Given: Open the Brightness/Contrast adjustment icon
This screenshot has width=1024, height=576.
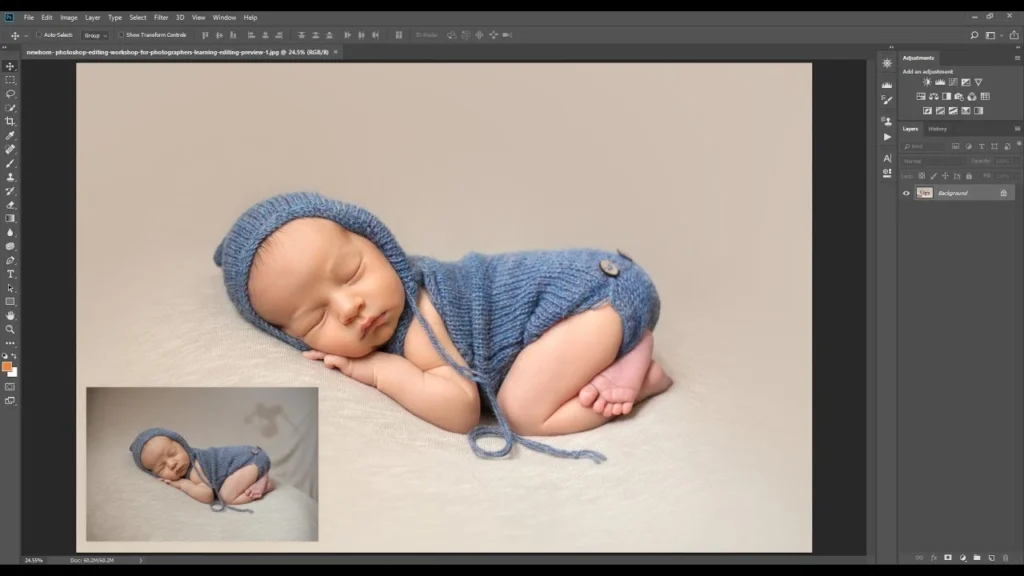Looking at the screenshot, I should click(926, 82).
